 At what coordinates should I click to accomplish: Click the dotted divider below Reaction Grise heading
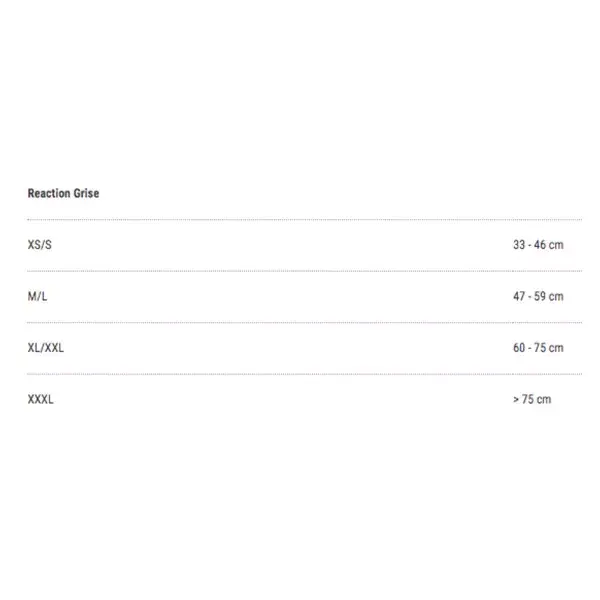pyautogui.click(x=305, y=220)
